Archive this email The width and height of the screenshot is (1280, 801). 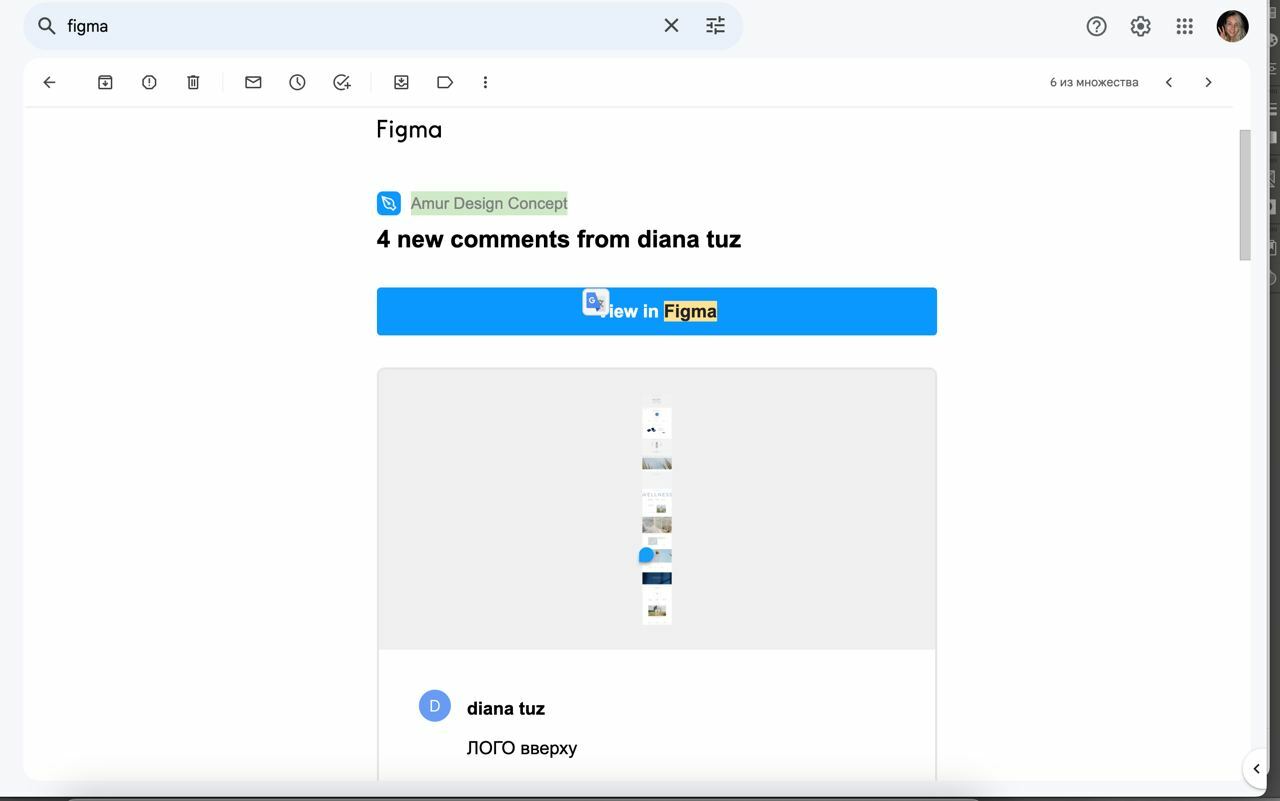coord(105,82)
